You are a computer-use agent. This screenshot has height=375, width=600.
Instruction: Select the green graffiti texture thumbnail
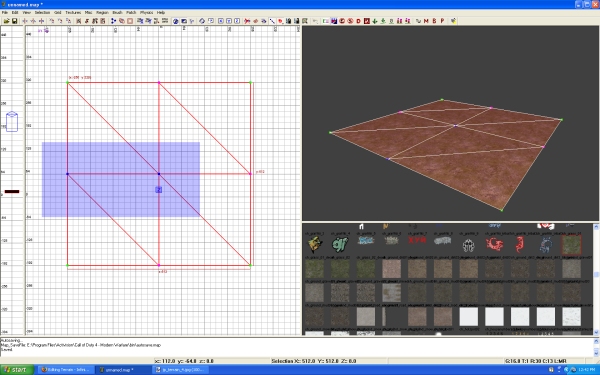click(340, 245)
